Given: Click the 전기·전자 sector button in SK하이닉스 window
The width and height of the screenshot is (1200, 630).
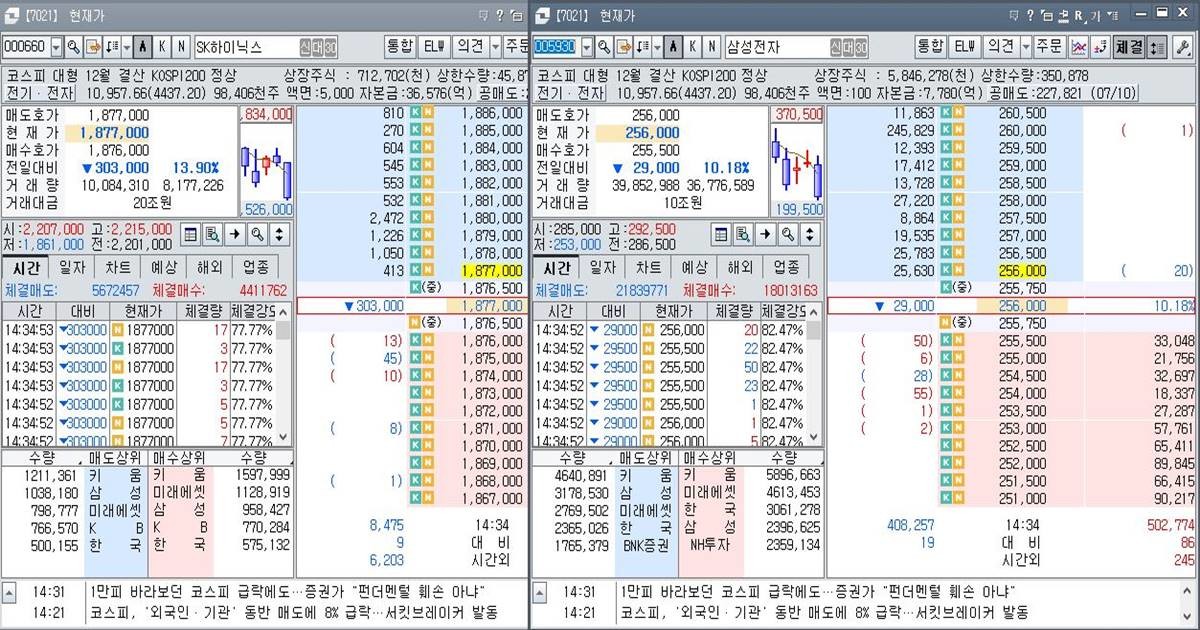Looking at the screenshot, I should point(39,93).
